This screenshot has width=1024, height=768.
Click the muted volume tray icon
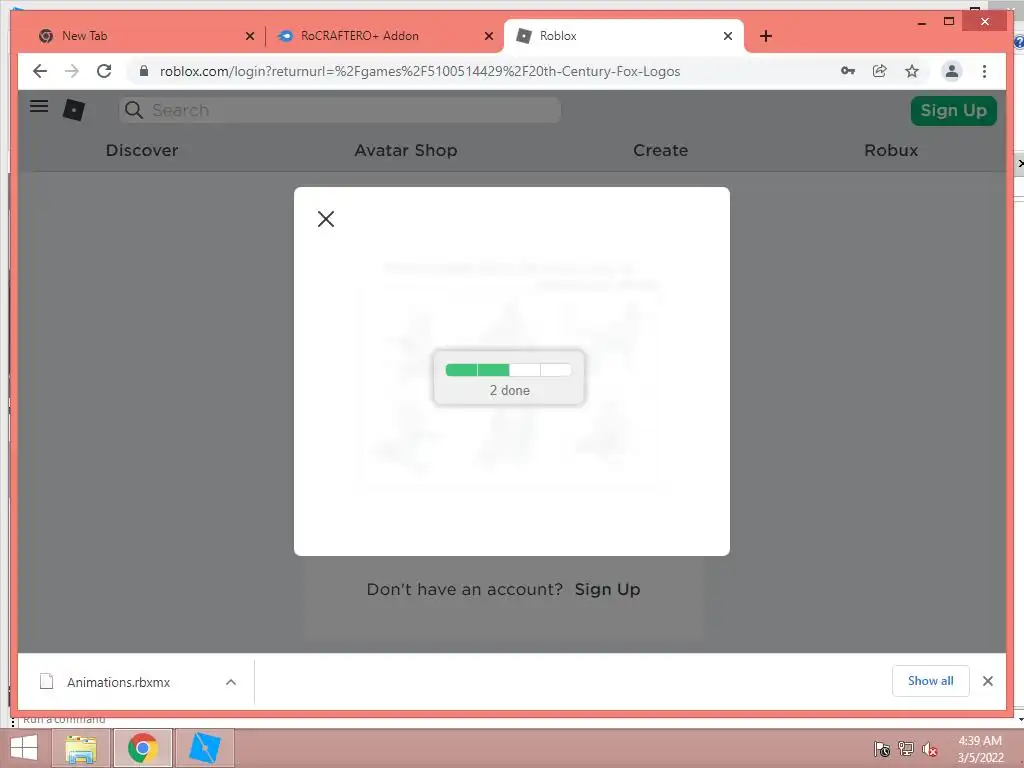pos(929,749)
